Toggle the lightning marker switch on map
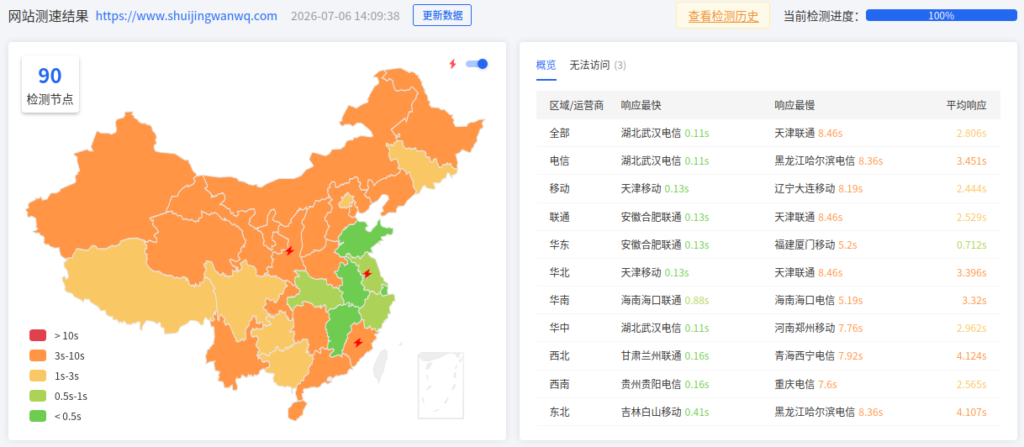Image resolution: width=1024 pixels, height=447 pixels. click(477, 63)
